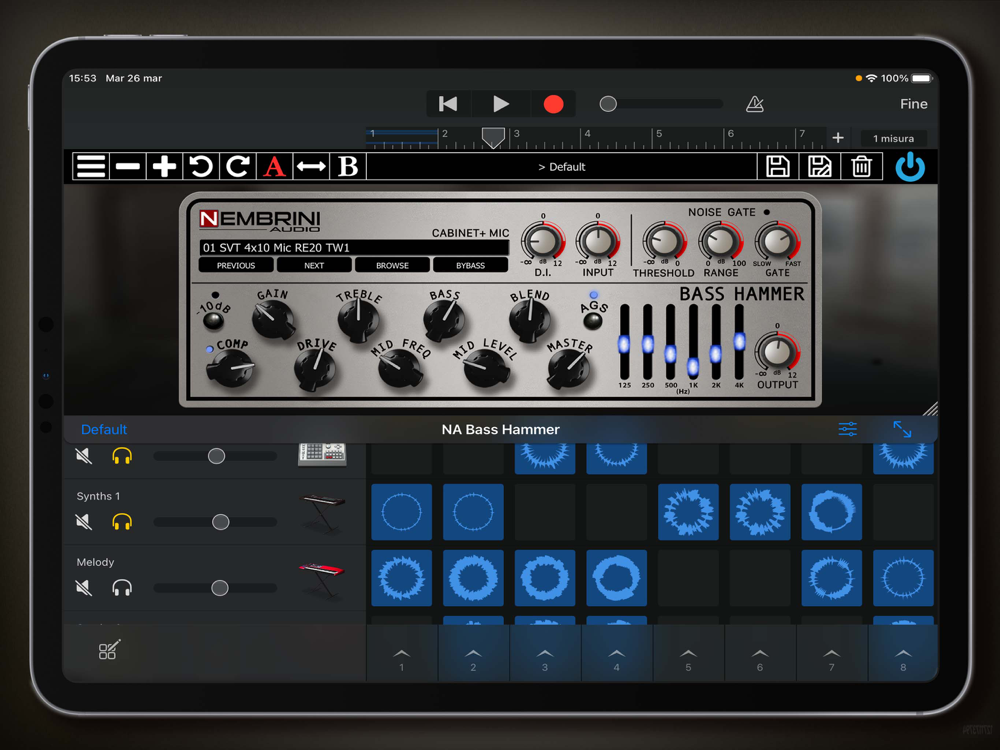This screenshot has height=750, width=1000.
Task: Click the MID LEVEL knob
Action: [x=485, y=368]
